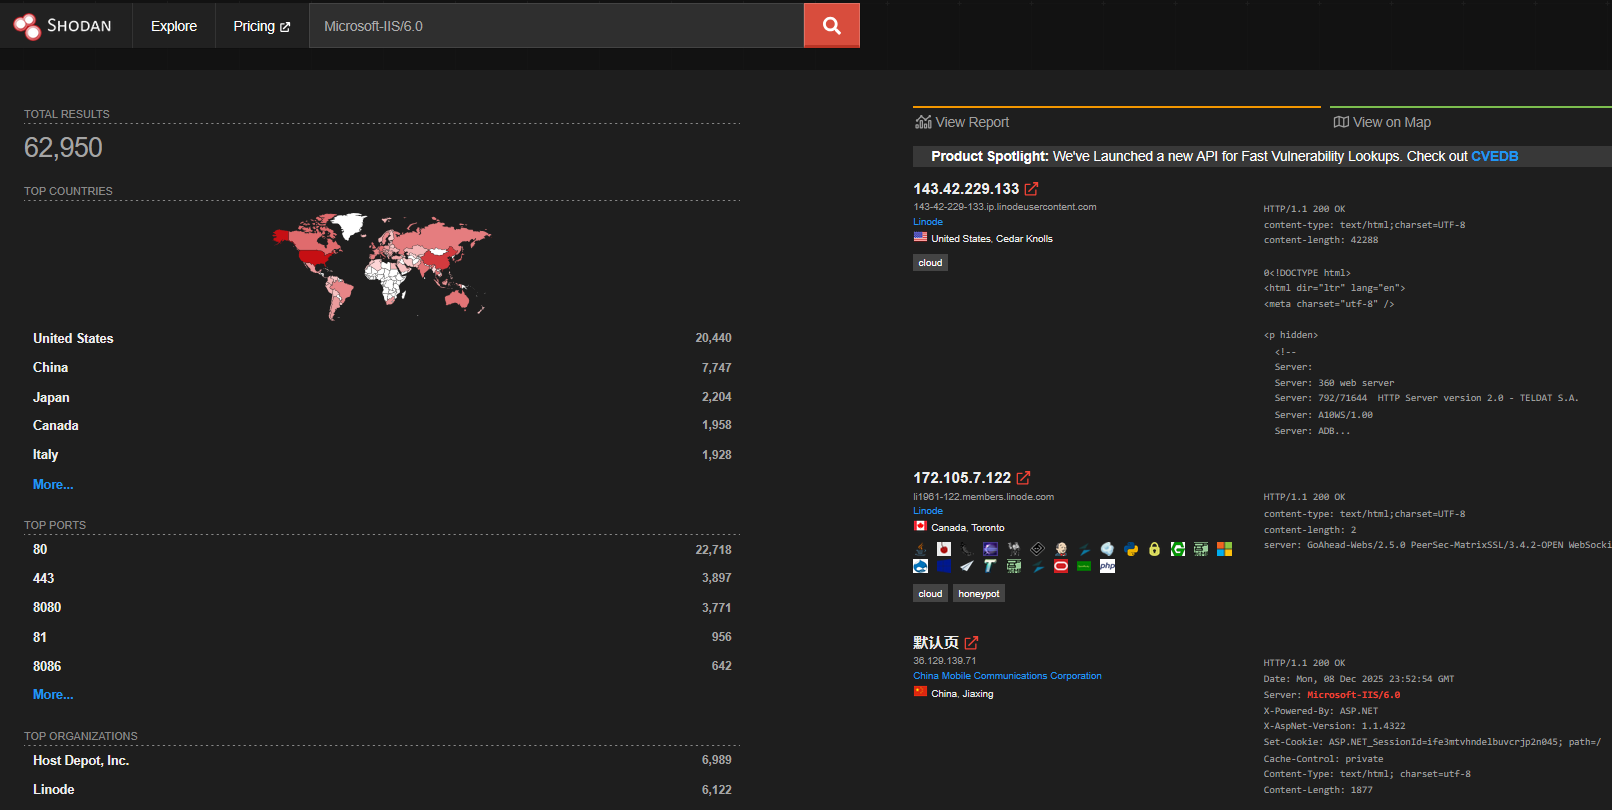Switch to the View on Map tab
The height and width of the screenshot is (810, 1612).
click(1382, 122)
